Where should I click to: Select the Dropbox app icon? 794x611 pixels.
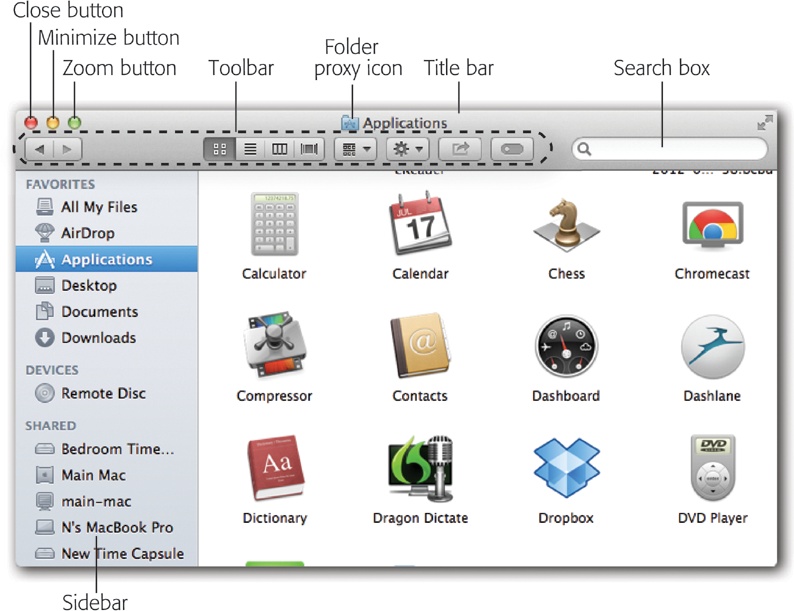pyautogui.click(x=566, y=468)
